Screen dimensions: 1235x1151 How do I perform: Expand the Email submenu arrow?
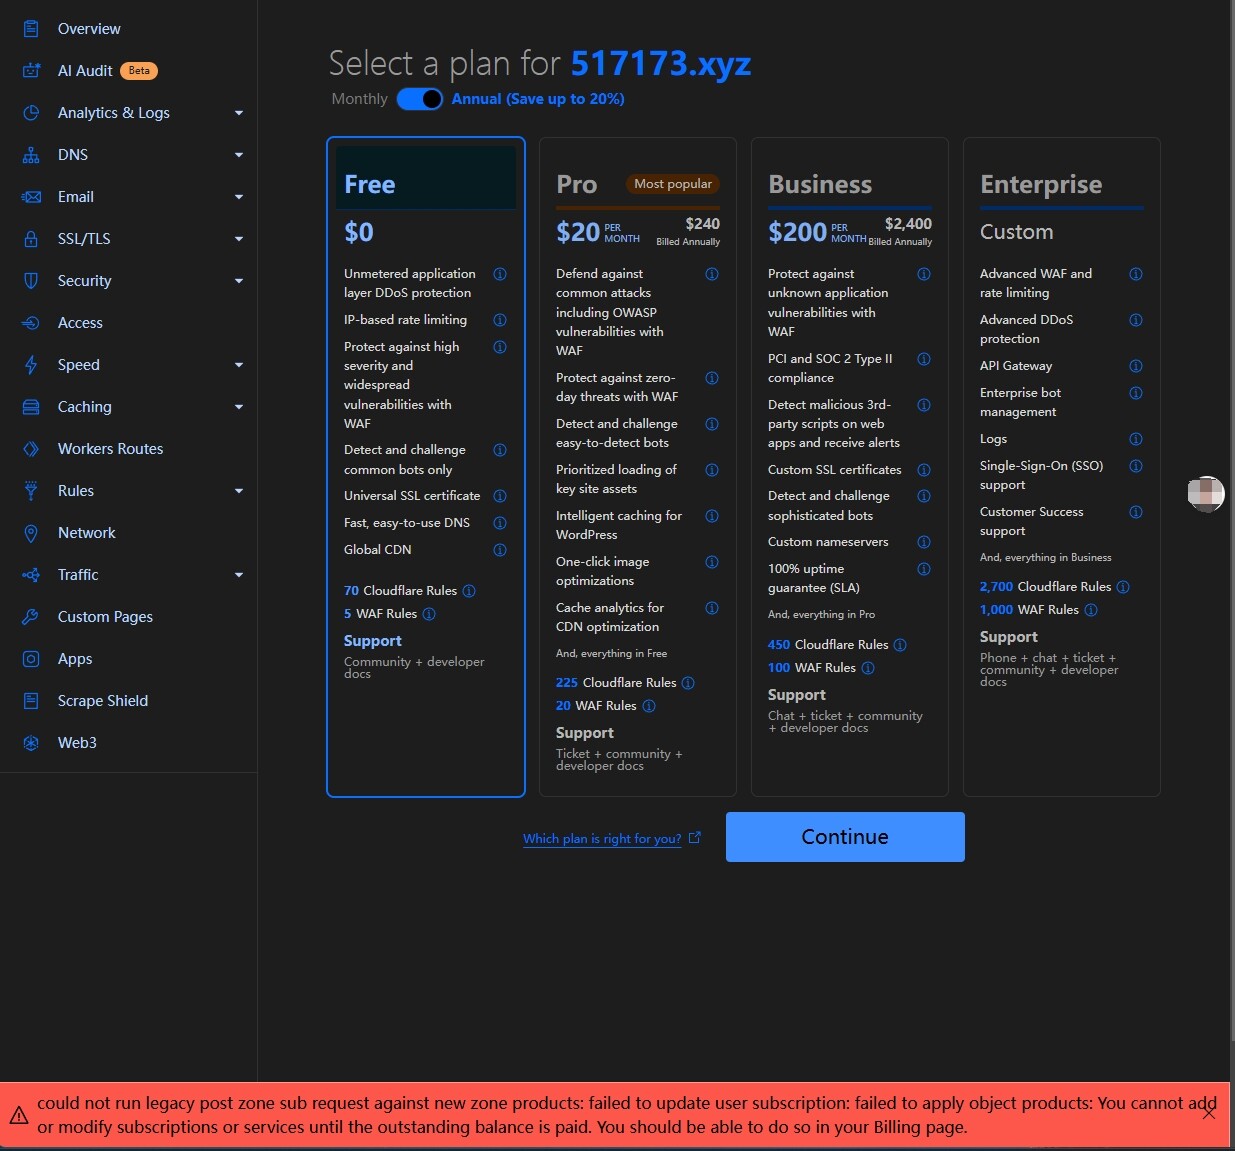[239, 197]
